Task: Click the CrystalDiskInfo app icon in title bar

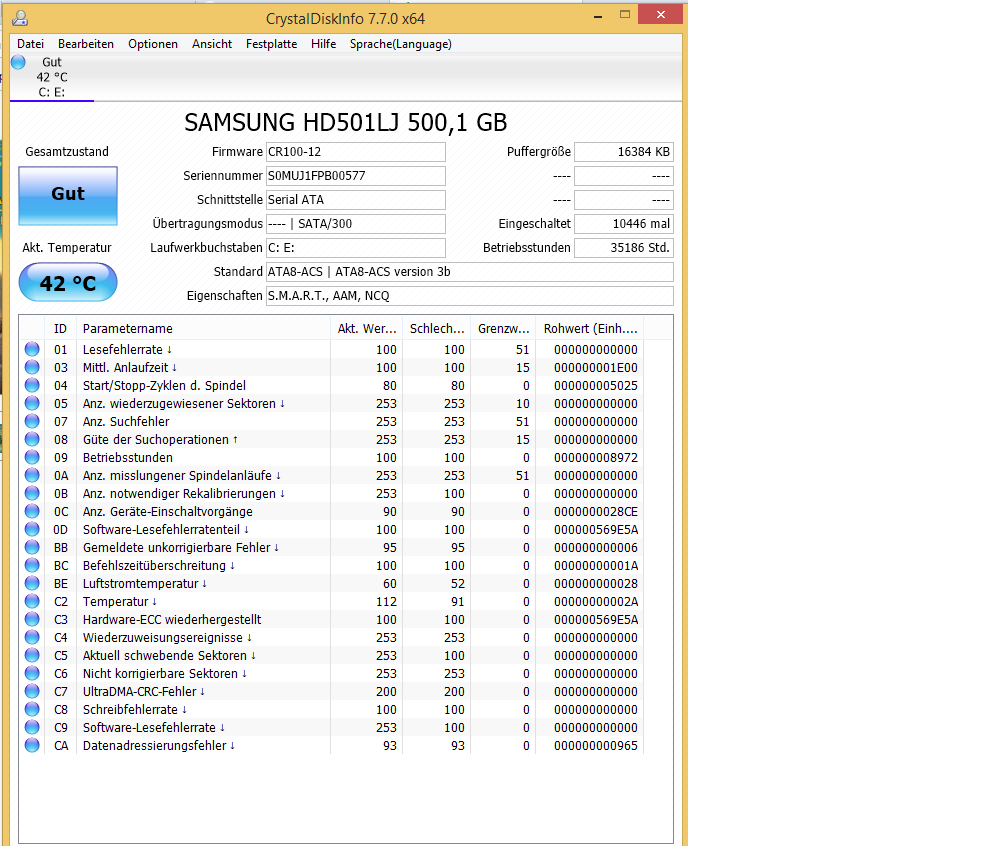Action: pos(20,18)
